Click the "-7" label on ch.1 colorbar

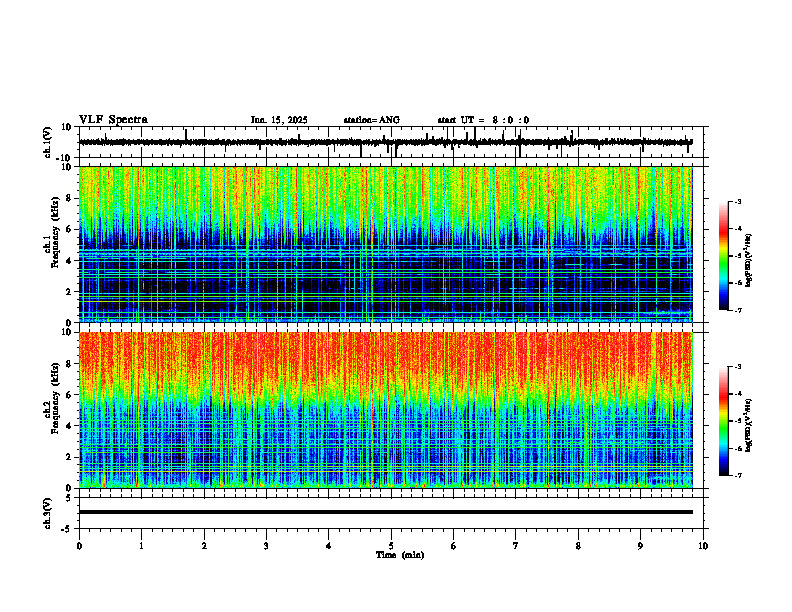738,310
